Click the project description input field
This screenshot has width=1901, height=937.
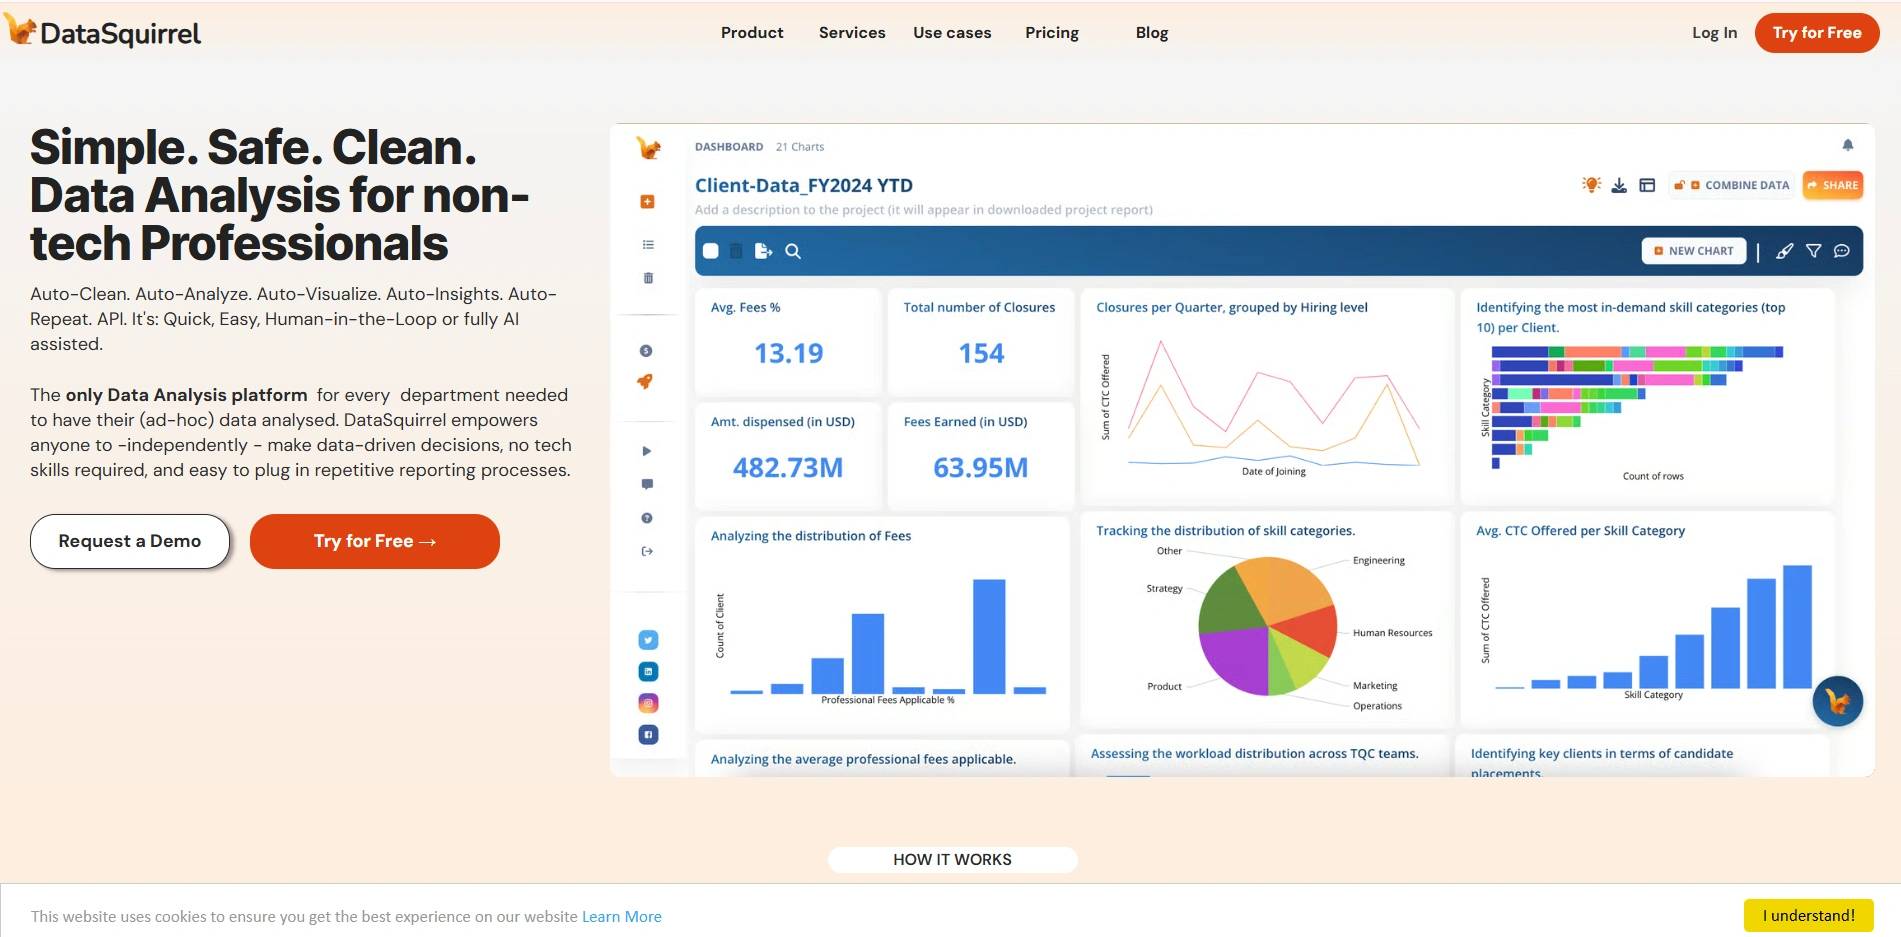tap(924, 210)
